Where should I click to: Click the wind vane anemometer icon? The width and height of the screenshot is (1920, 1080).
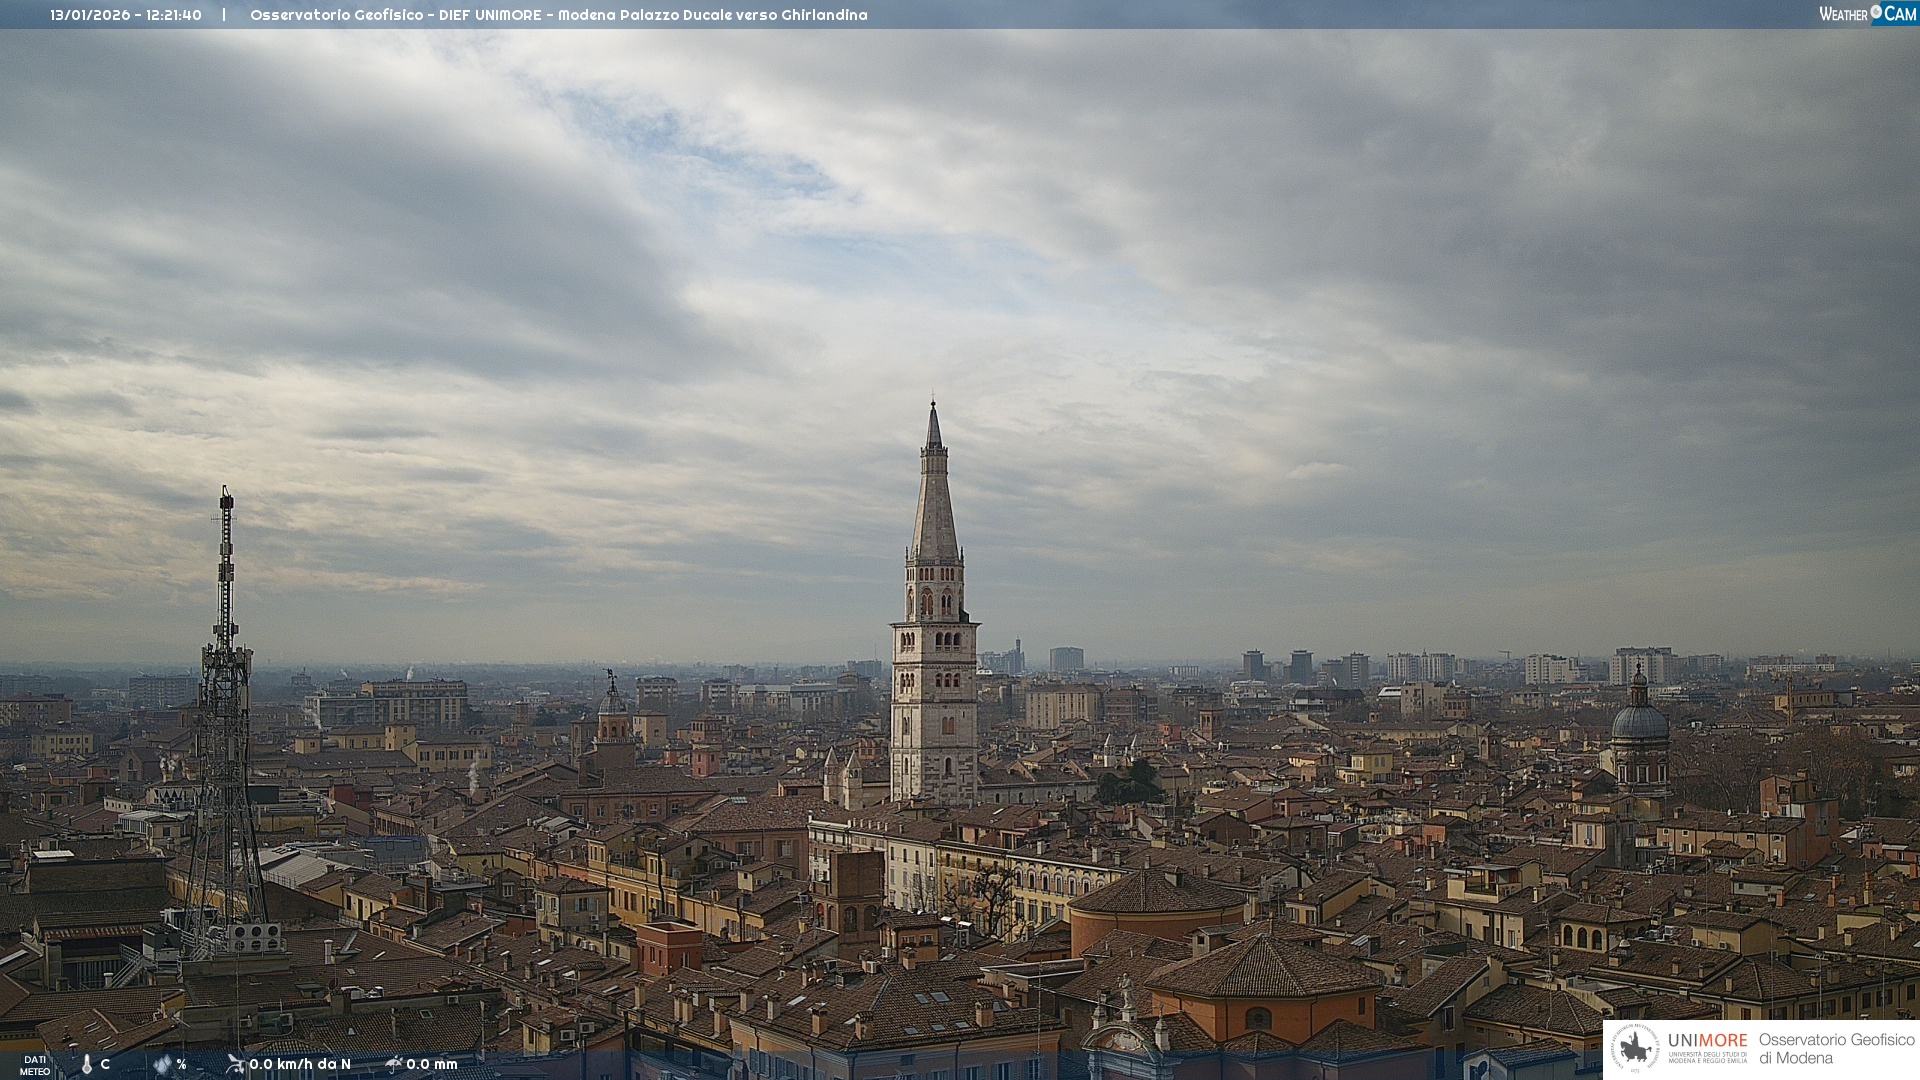pos(235,1064)
